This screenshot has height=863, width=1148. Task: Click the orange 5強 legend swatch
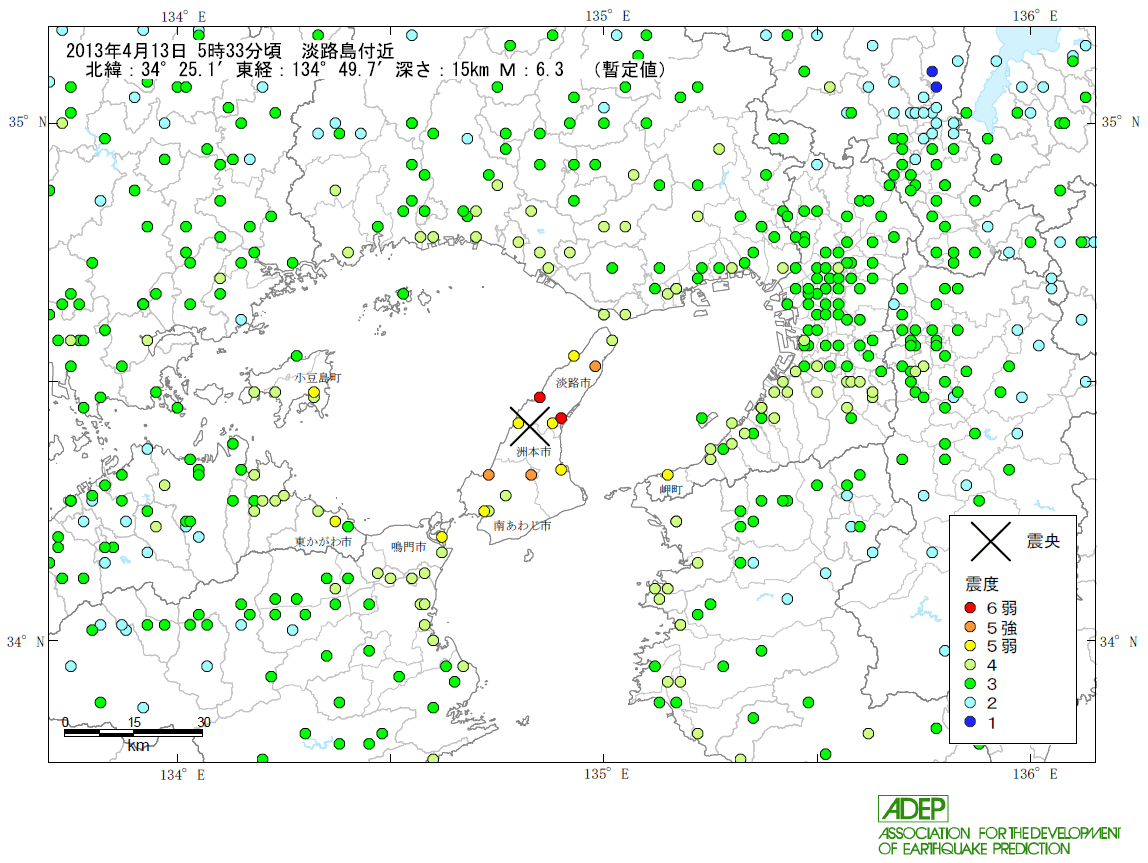point(970,627)
